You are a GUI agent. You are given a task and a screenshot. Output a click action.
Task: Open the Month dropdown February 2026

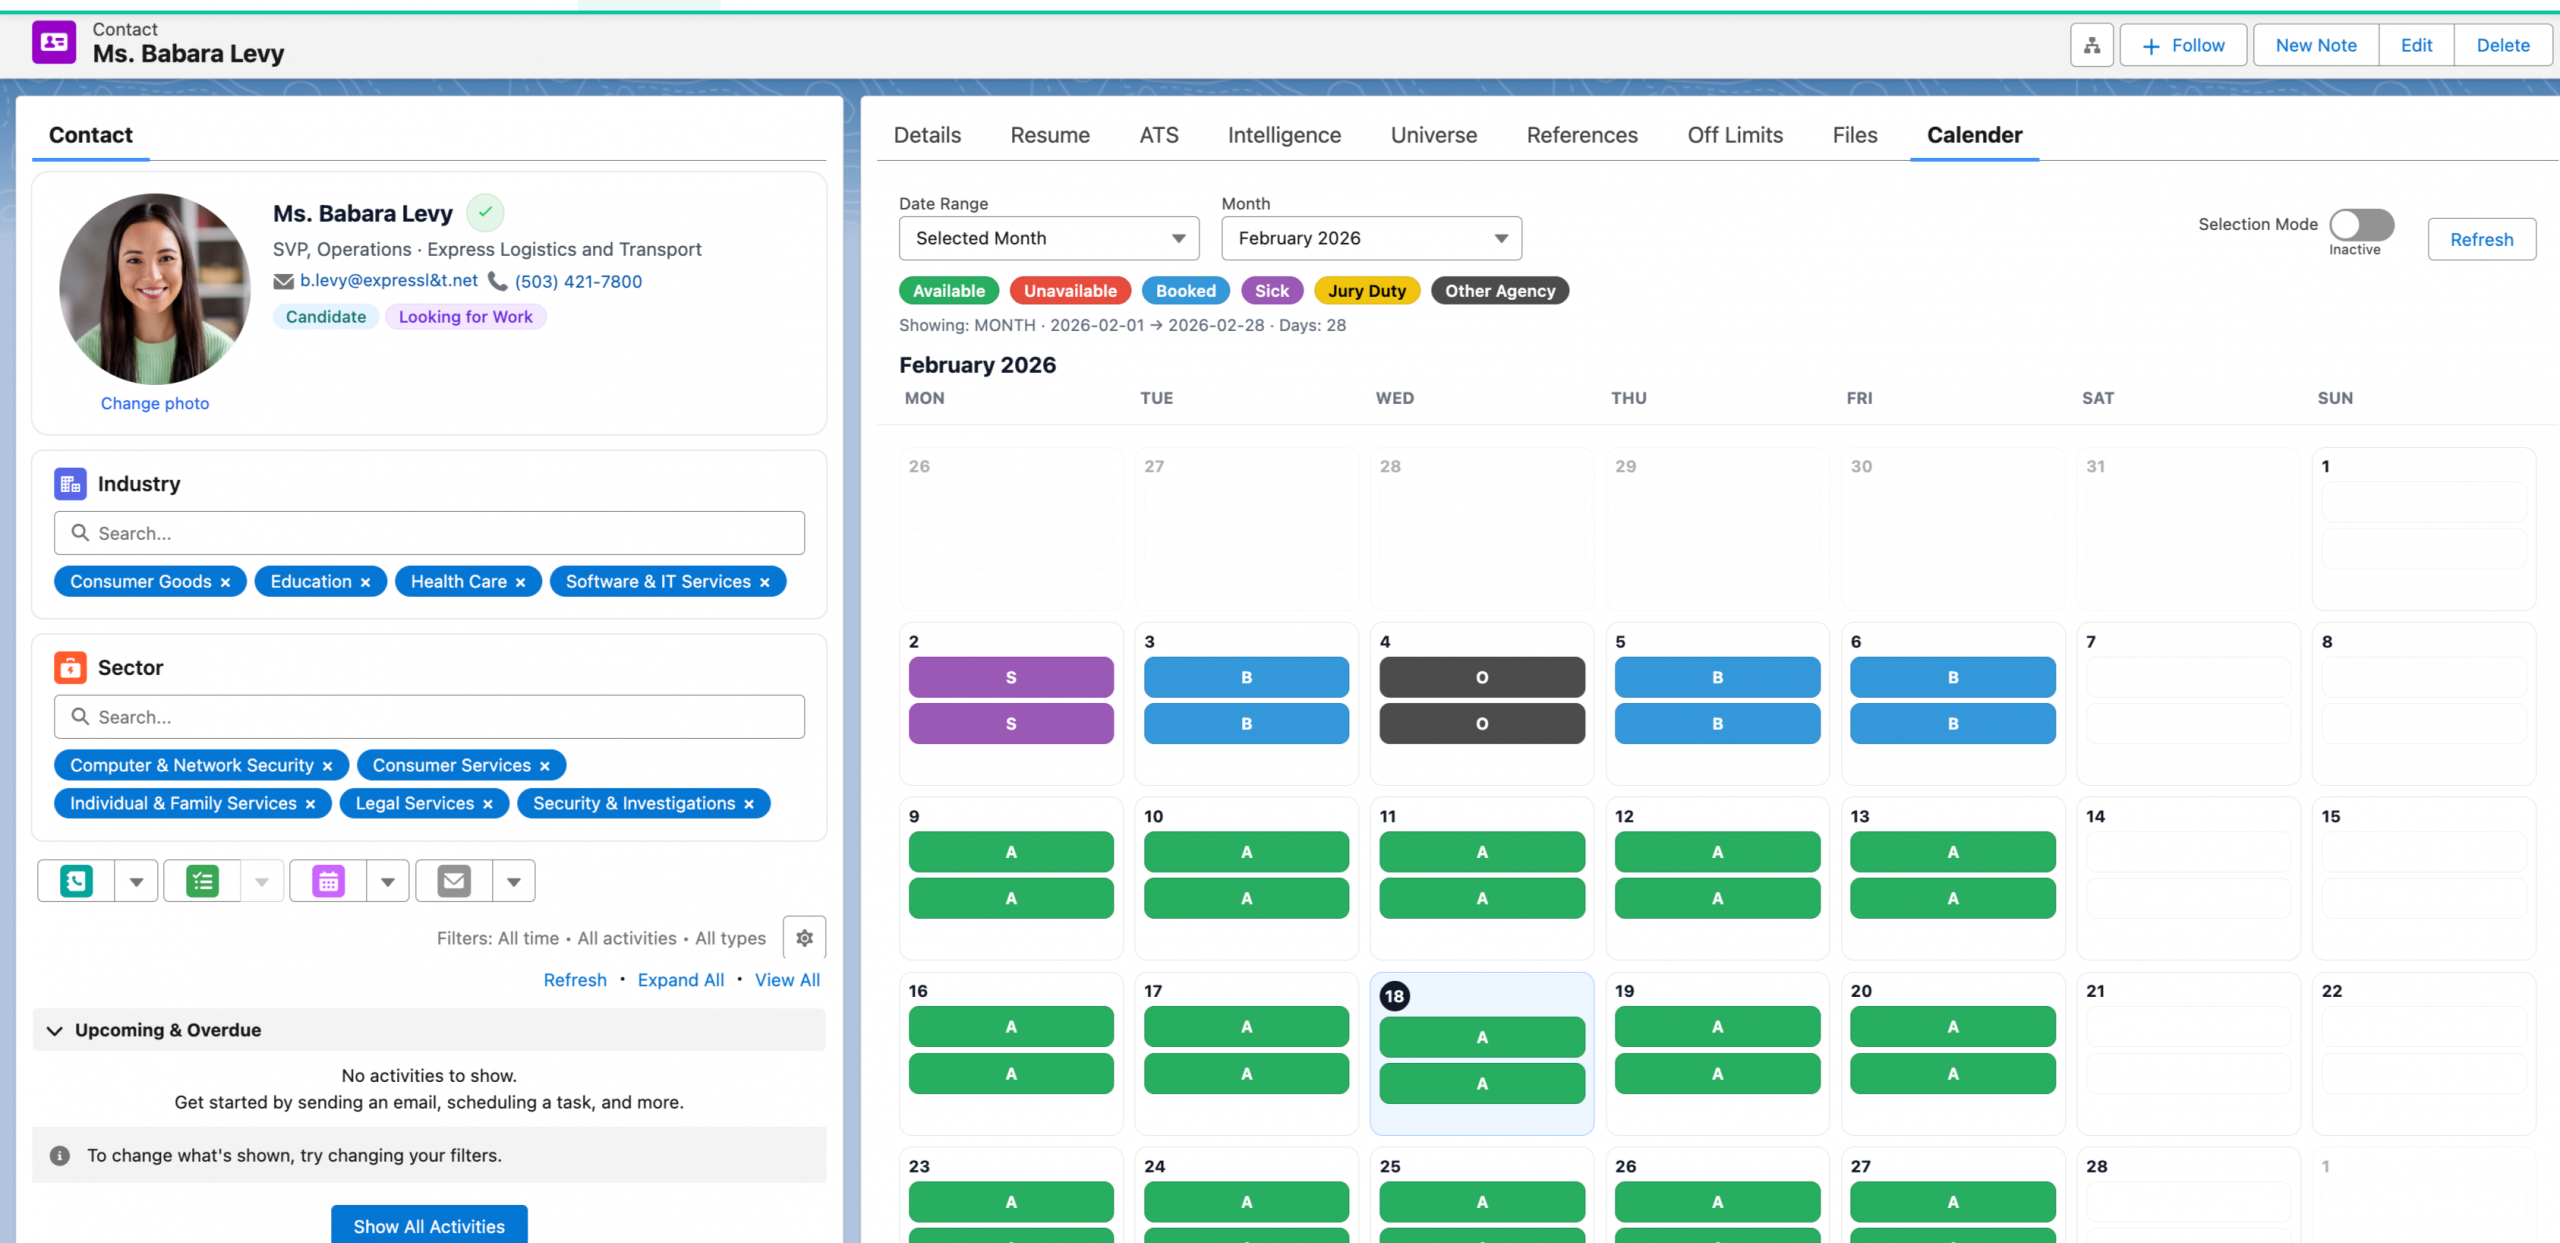[1370, 238]
